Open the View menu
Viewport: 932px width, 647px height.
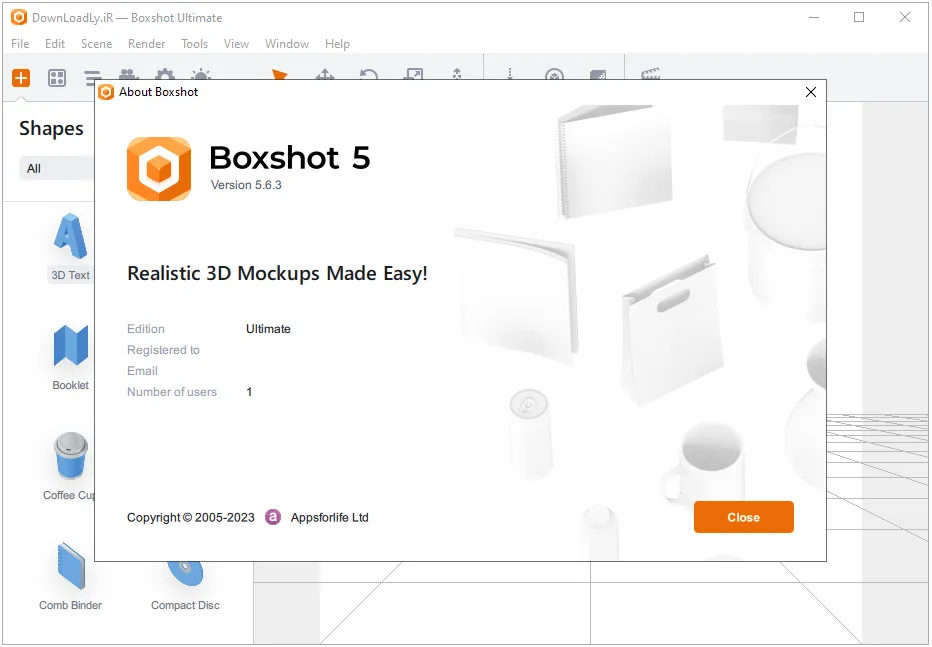click(236, 44)
